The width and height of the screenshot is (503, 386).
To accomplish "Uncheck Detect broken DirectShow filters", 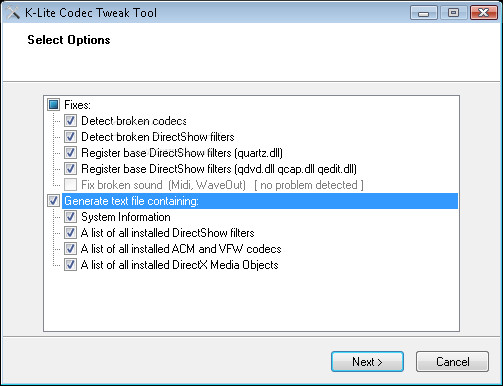I will (x=70, y=137).
